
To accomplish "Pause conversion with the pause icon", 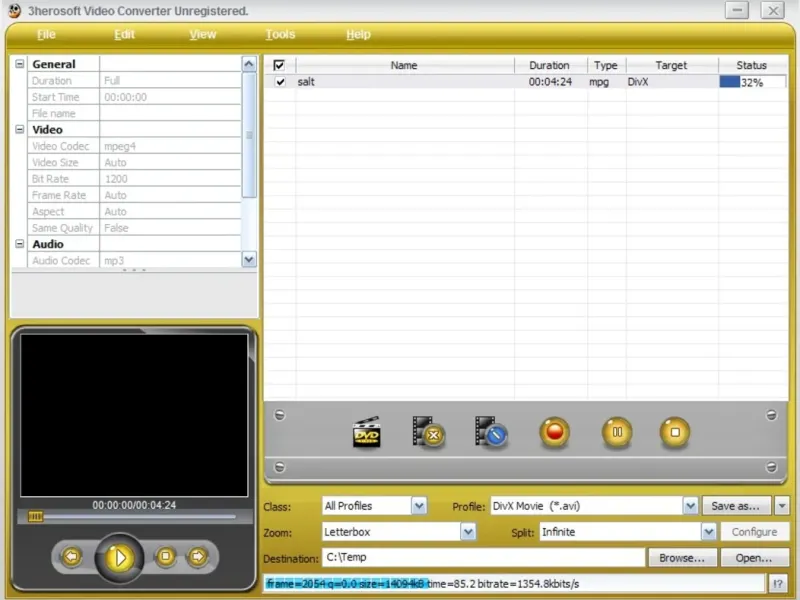I will [x=617, y=433].
